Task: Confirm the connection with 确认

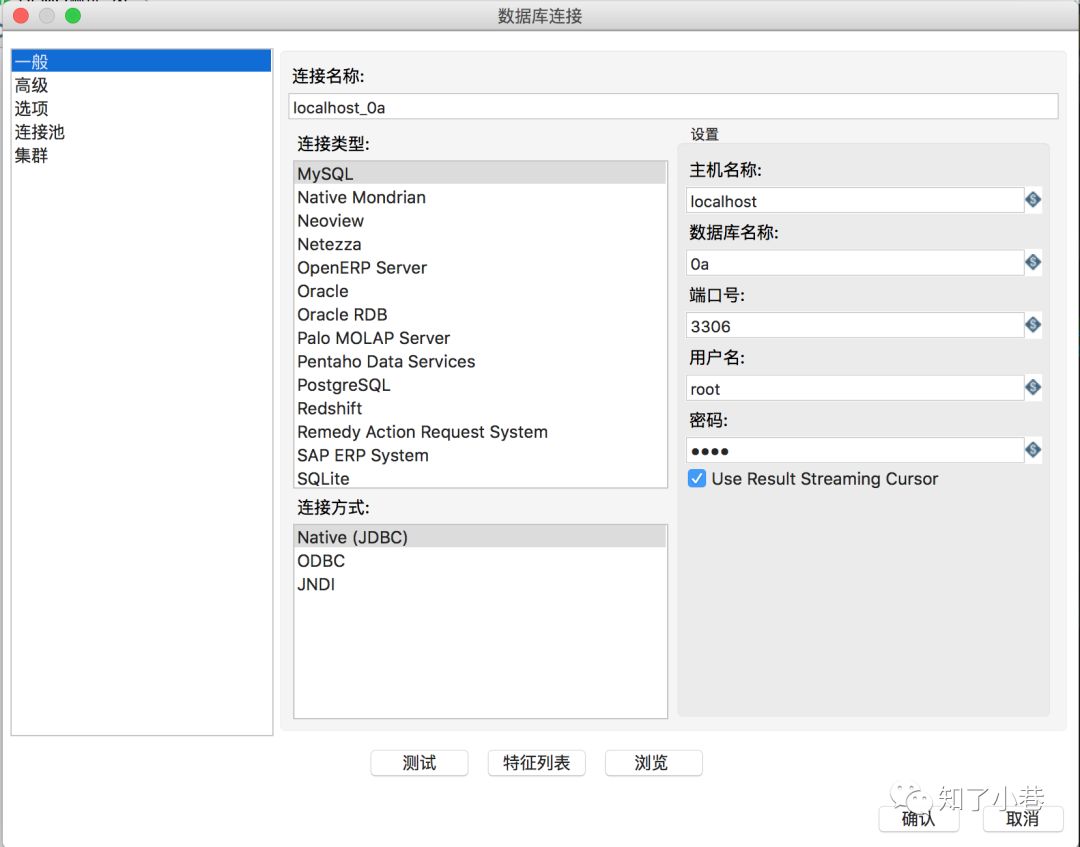Action: pos(918,819)
